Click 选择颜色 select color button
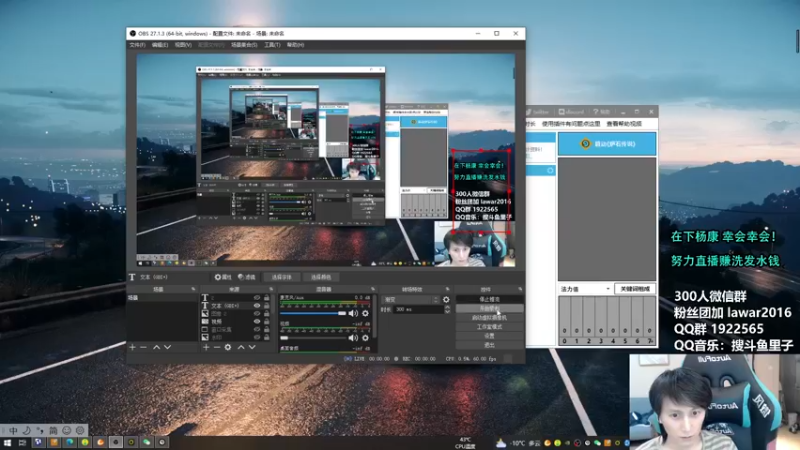The width and height of the screenshot is (800, 450). click(321, 277)
